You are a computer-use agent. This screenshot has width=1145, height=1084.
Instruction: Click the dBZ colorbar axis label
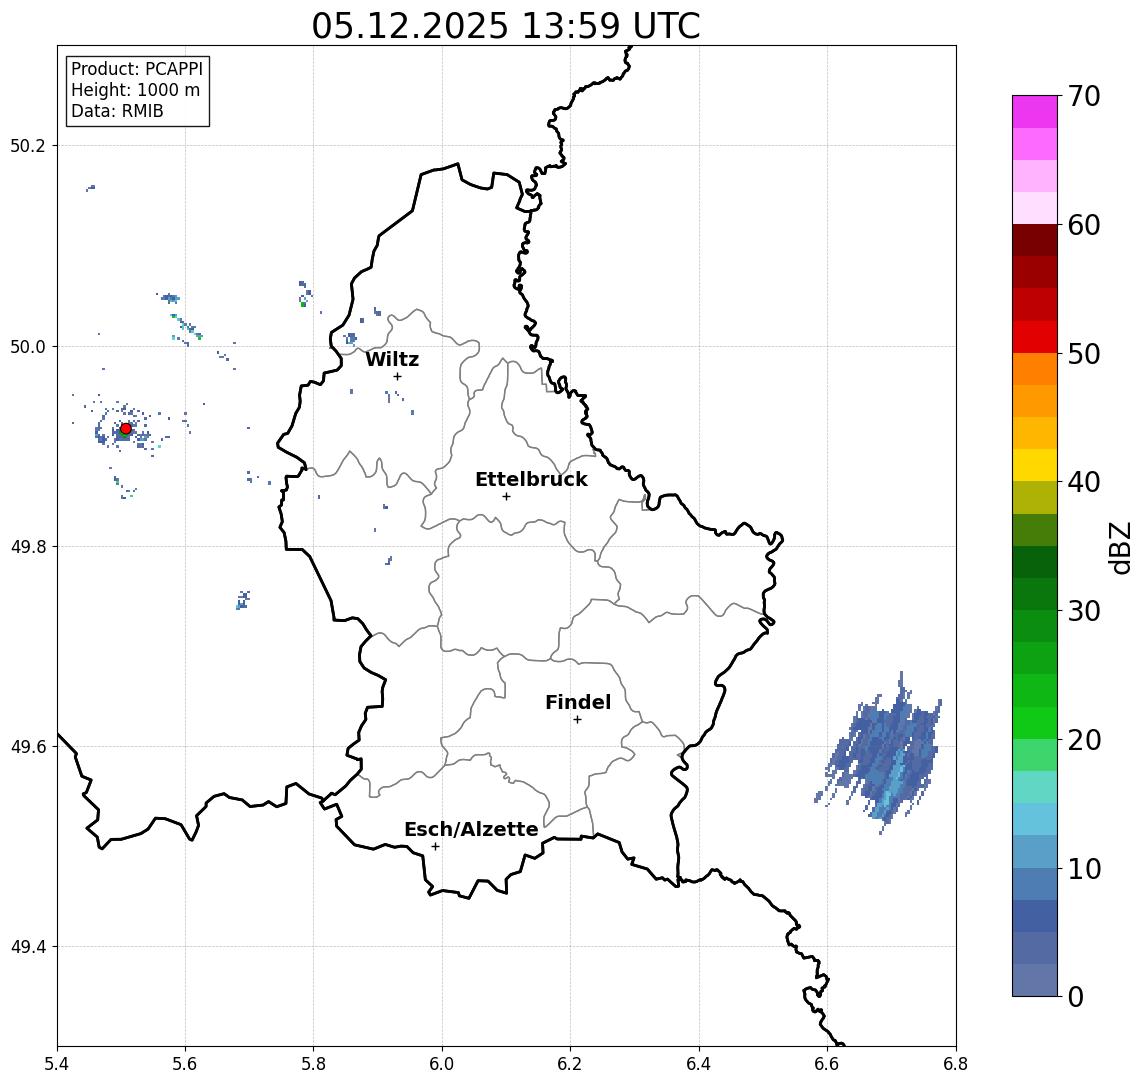pyautogui.click(x=1120, y=547)
